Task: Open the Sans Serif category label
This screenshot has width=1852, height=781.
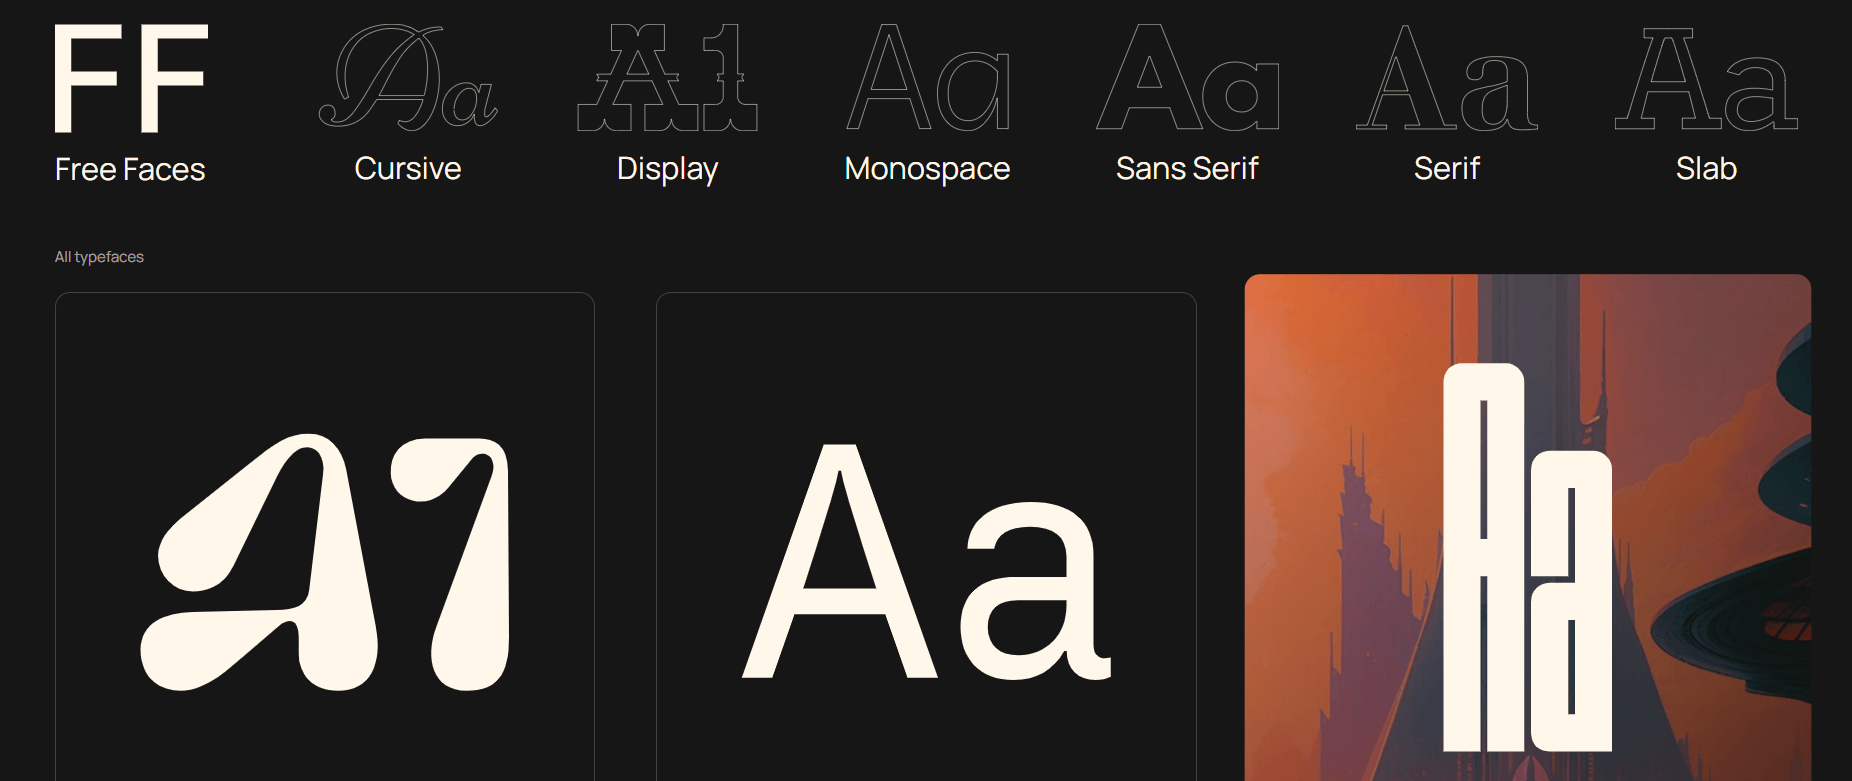Action: (1188, 168)
